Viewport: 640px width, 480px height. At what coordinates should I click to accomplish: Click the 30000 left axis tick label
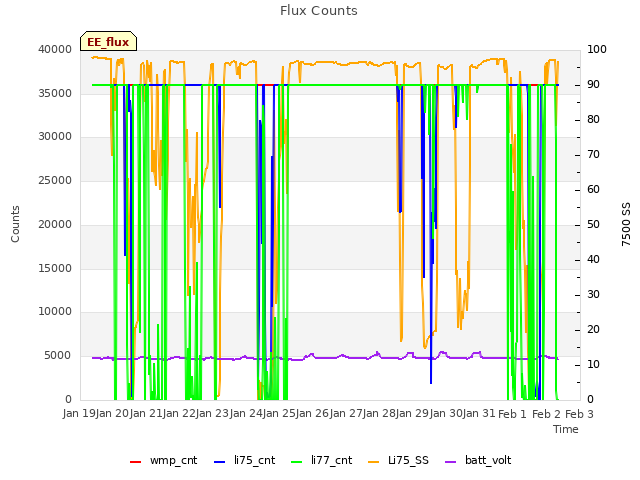55,136
